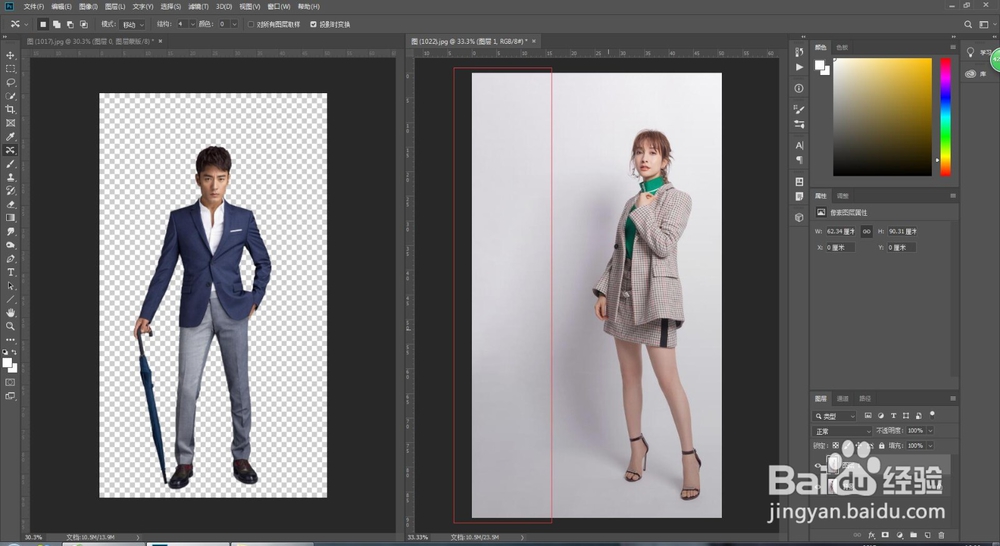Screen dimensions: 1000x546
Task: Enable 对所有图层取样 checkbox
Action: tap(251, 24)
